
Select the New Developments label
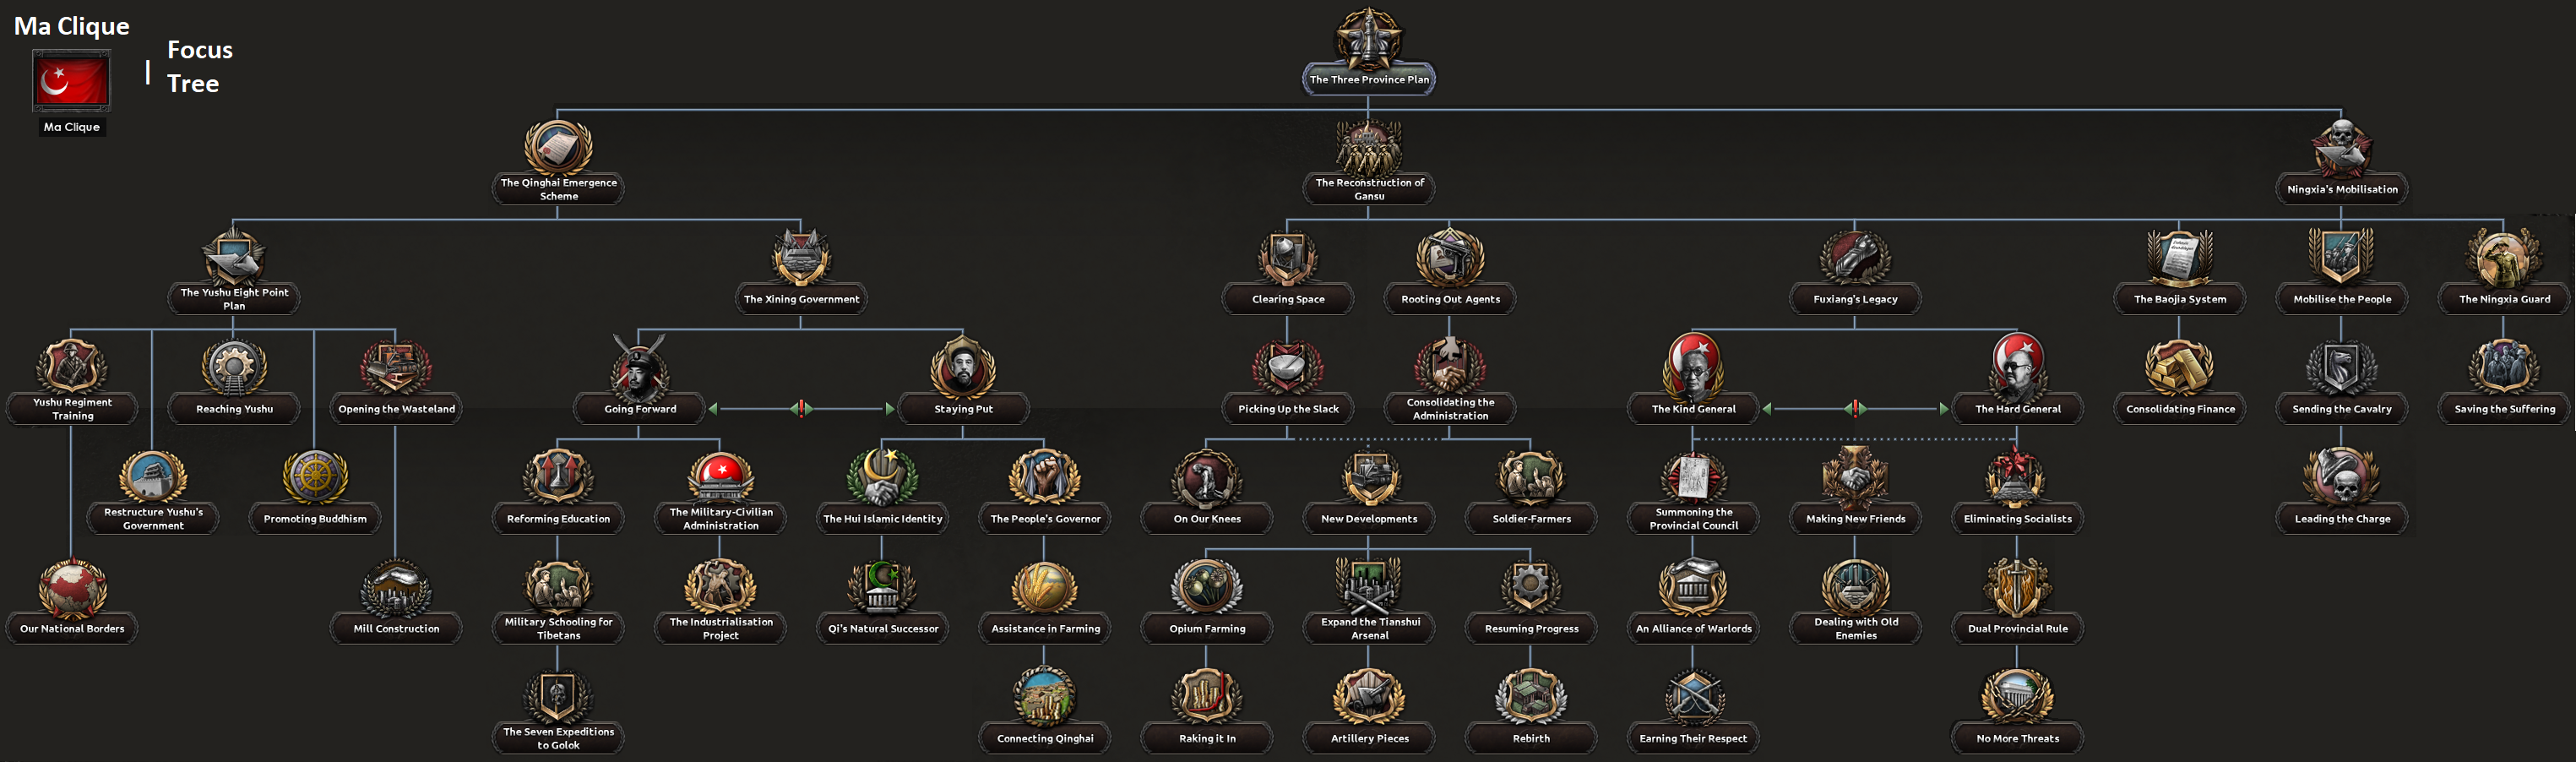pyautogui.click(x=1369, y=519)
